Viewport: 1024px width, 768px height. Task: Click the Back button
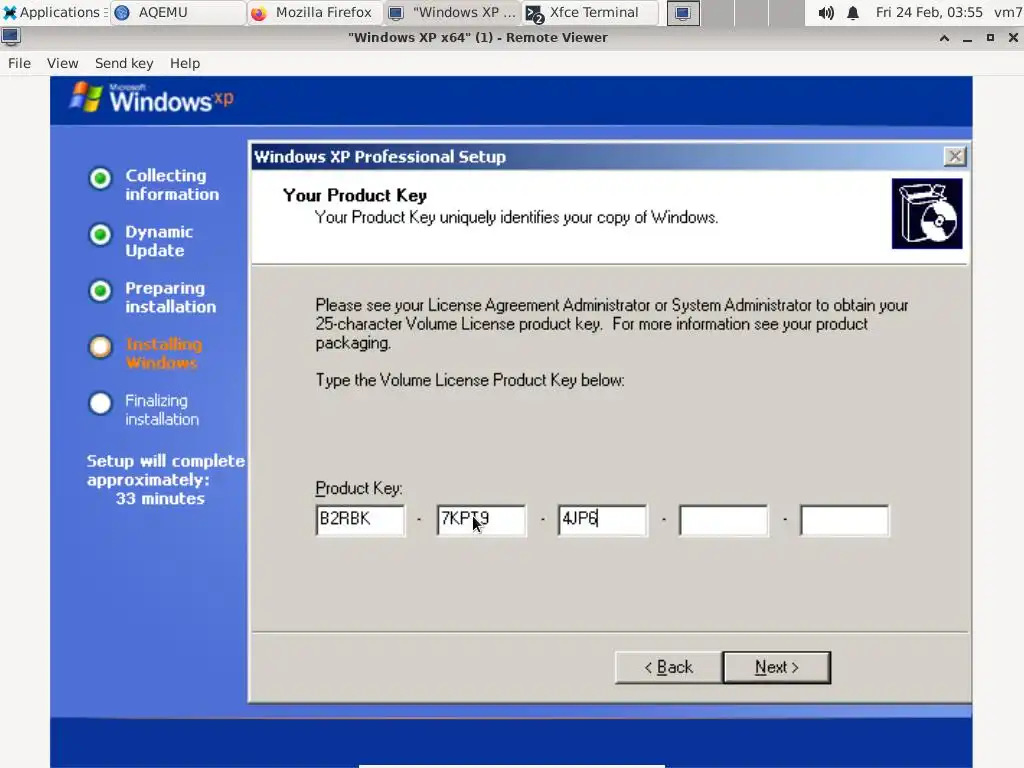point(668,667)
